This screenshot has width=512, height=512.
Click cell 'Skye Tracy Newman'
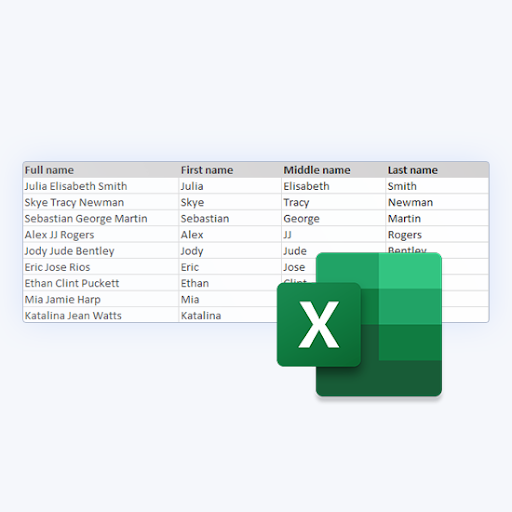click(x=101, y=202)
